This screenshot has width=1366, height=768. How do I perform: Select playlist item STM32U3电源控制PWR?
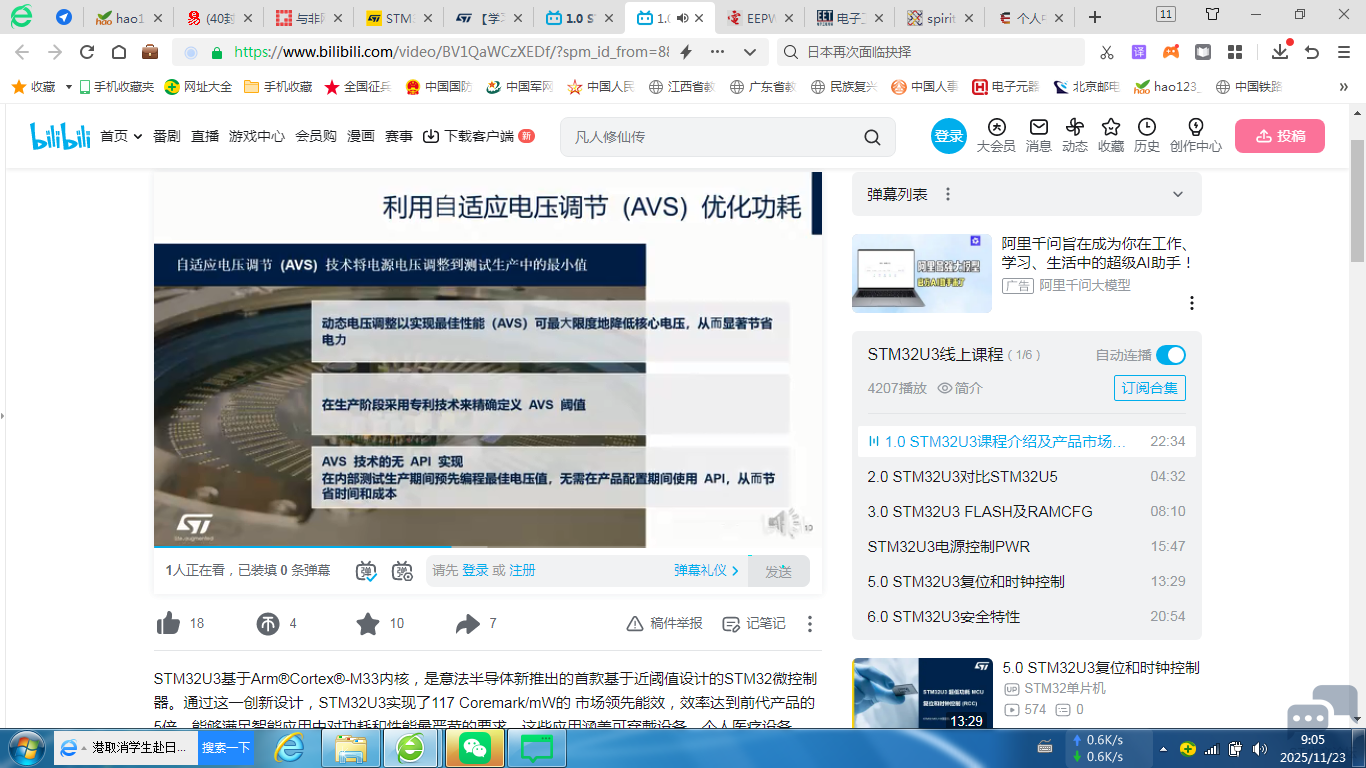point(1026,546)
